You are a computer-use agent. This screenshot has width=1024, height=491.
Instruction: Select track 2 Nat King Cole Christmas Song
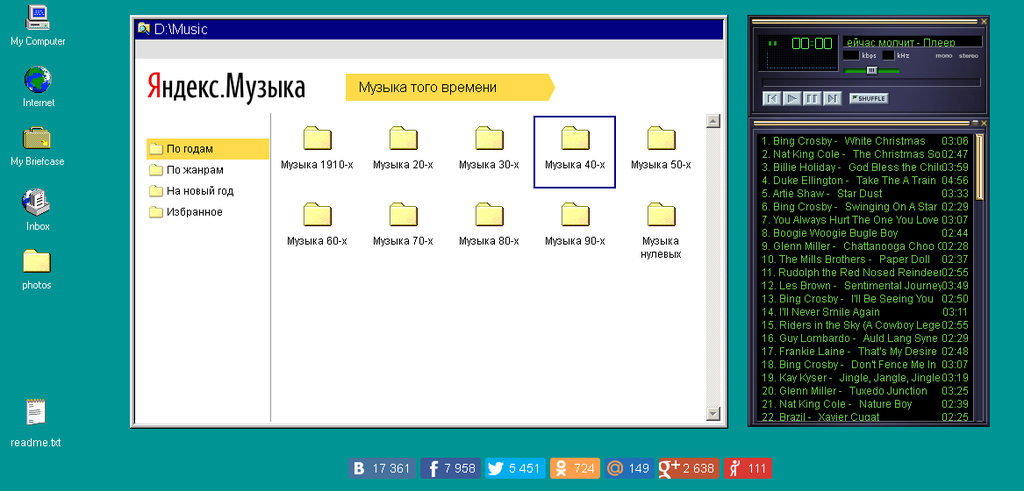[x=865, y=154]
